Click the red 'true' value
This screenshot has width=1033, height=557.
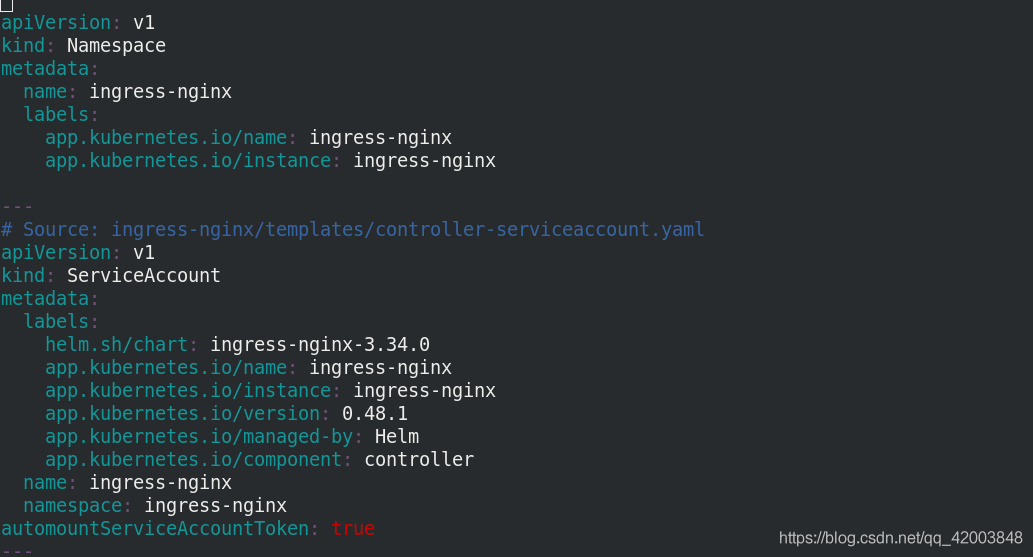tap(353, 529)
